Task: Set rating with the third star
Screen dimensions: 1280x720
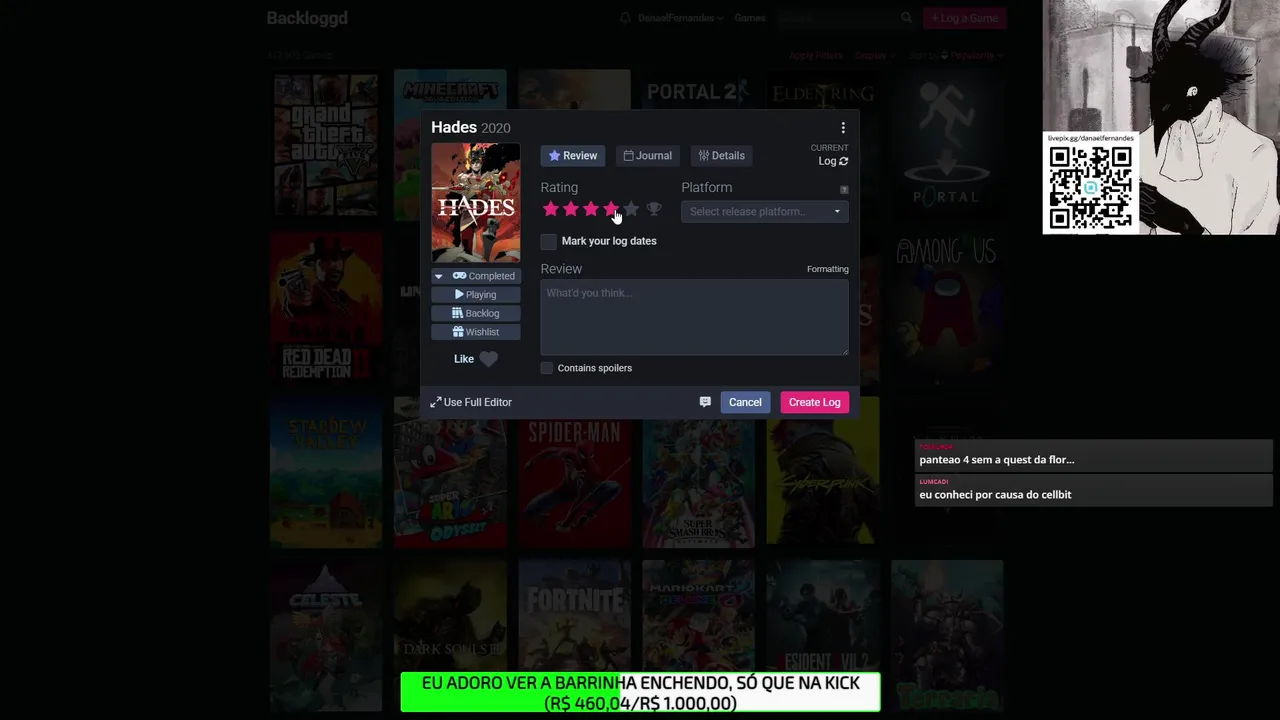Action: pyautogui.click(x=590, y=209)
